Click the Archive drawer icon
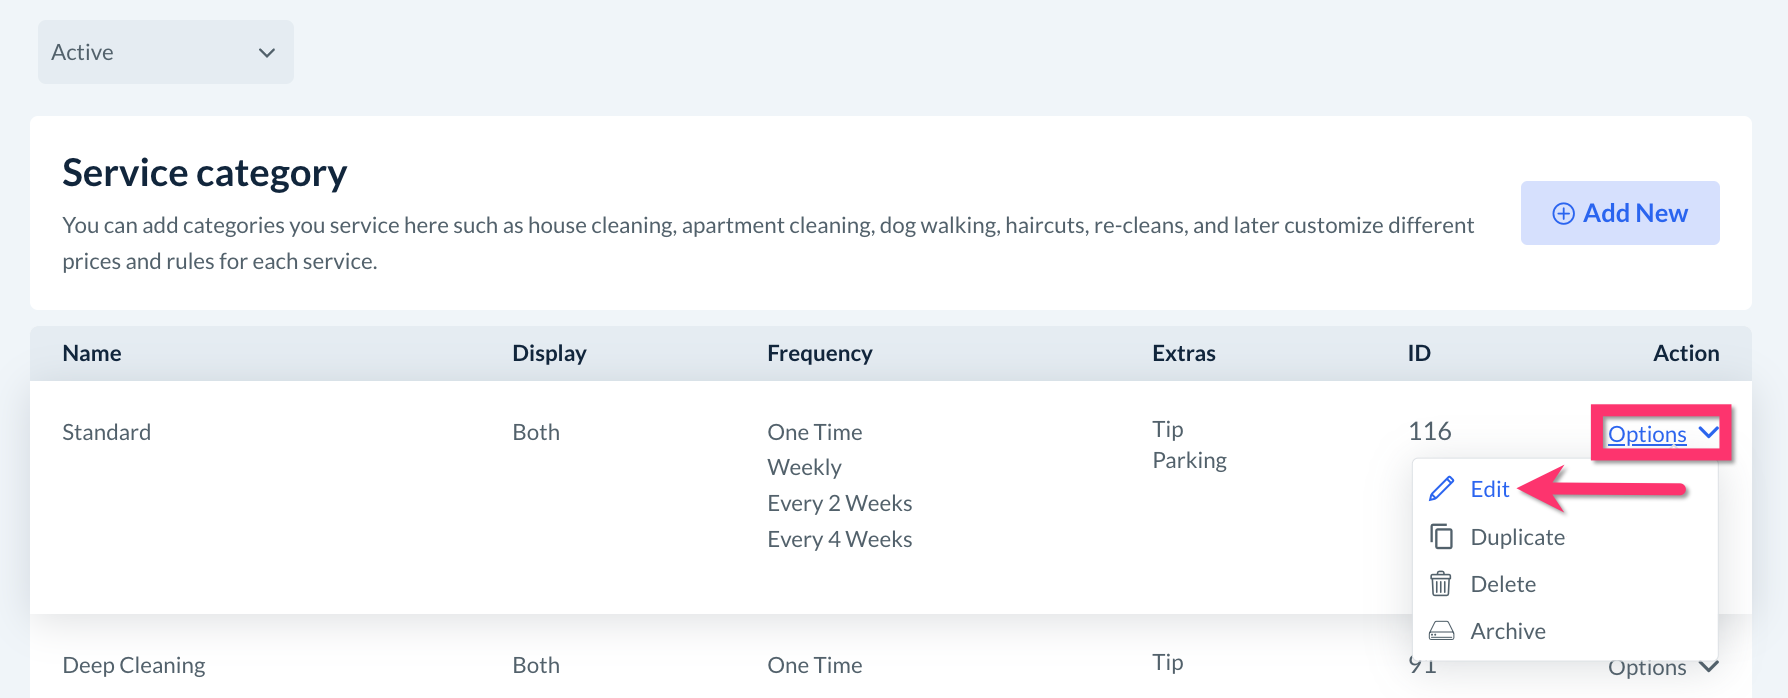Screen dimensions: 1788x698 coord(1441,631)
